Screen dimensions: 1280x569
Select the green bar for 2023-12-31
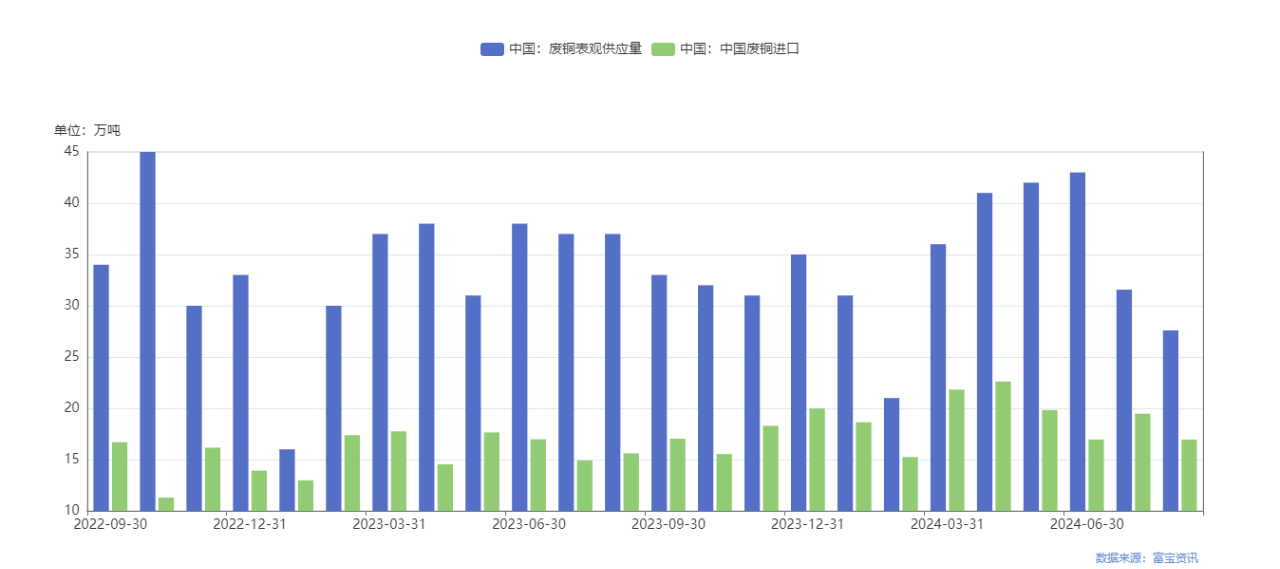click(817, 459)
